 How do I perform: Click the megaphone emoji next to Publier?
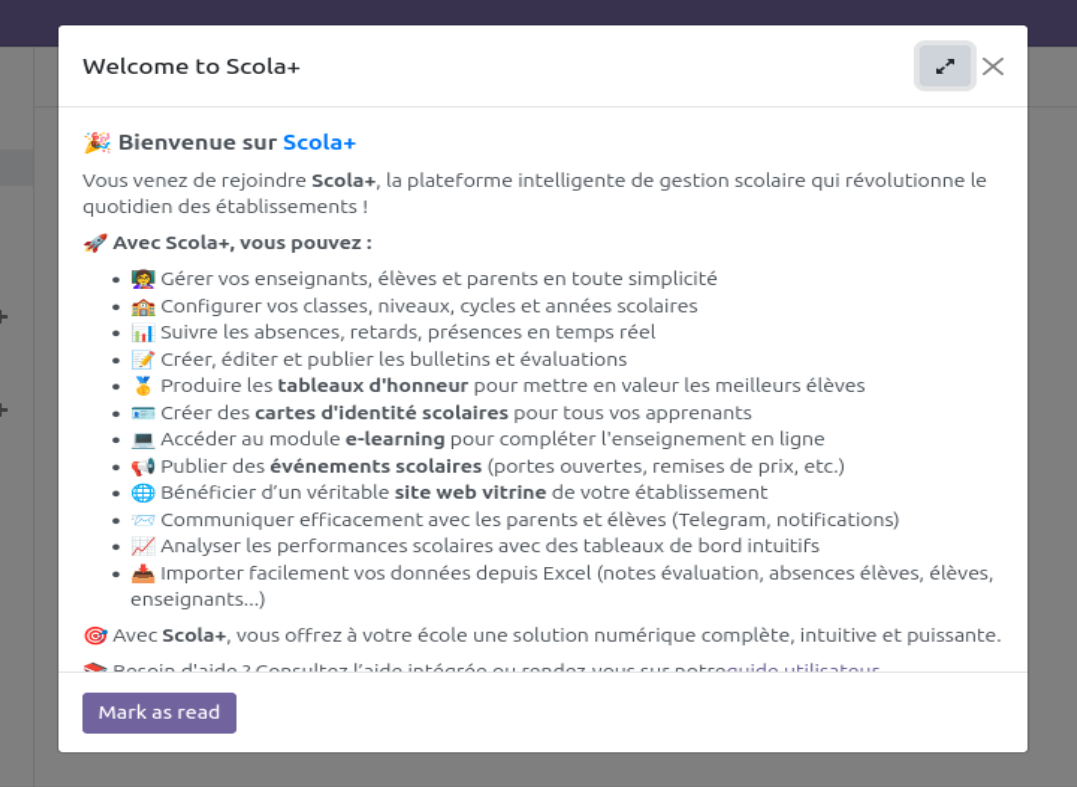point(142,466)
